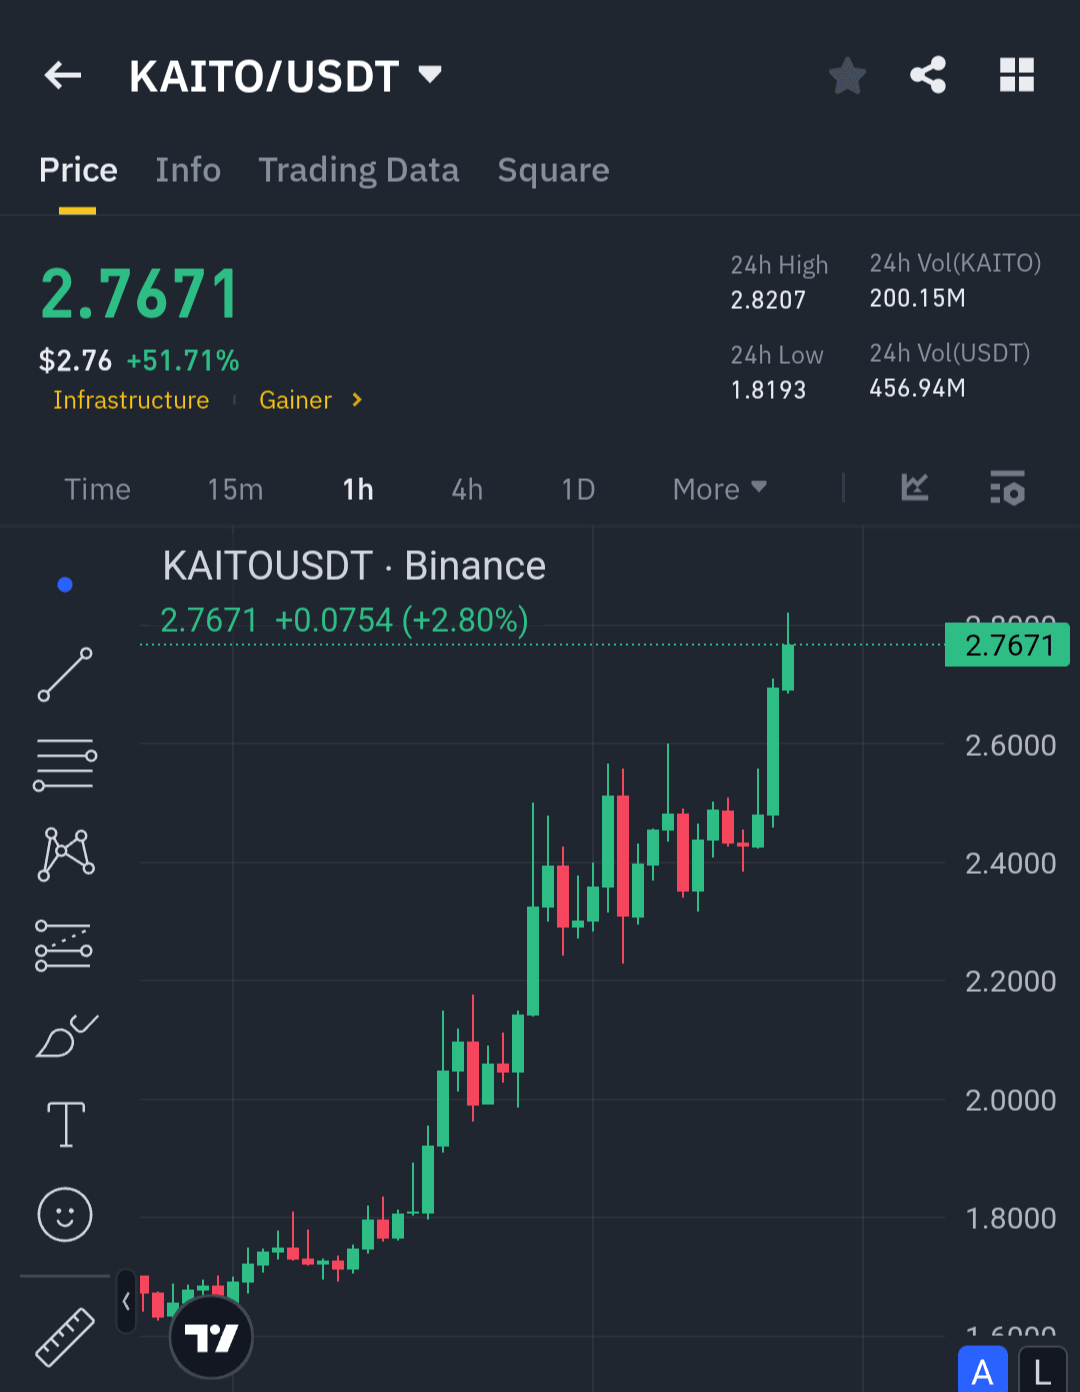This screenshot has width=1080, height=1392.
Task: Select the blue dot cursor tool
Action: pos(65,584)
